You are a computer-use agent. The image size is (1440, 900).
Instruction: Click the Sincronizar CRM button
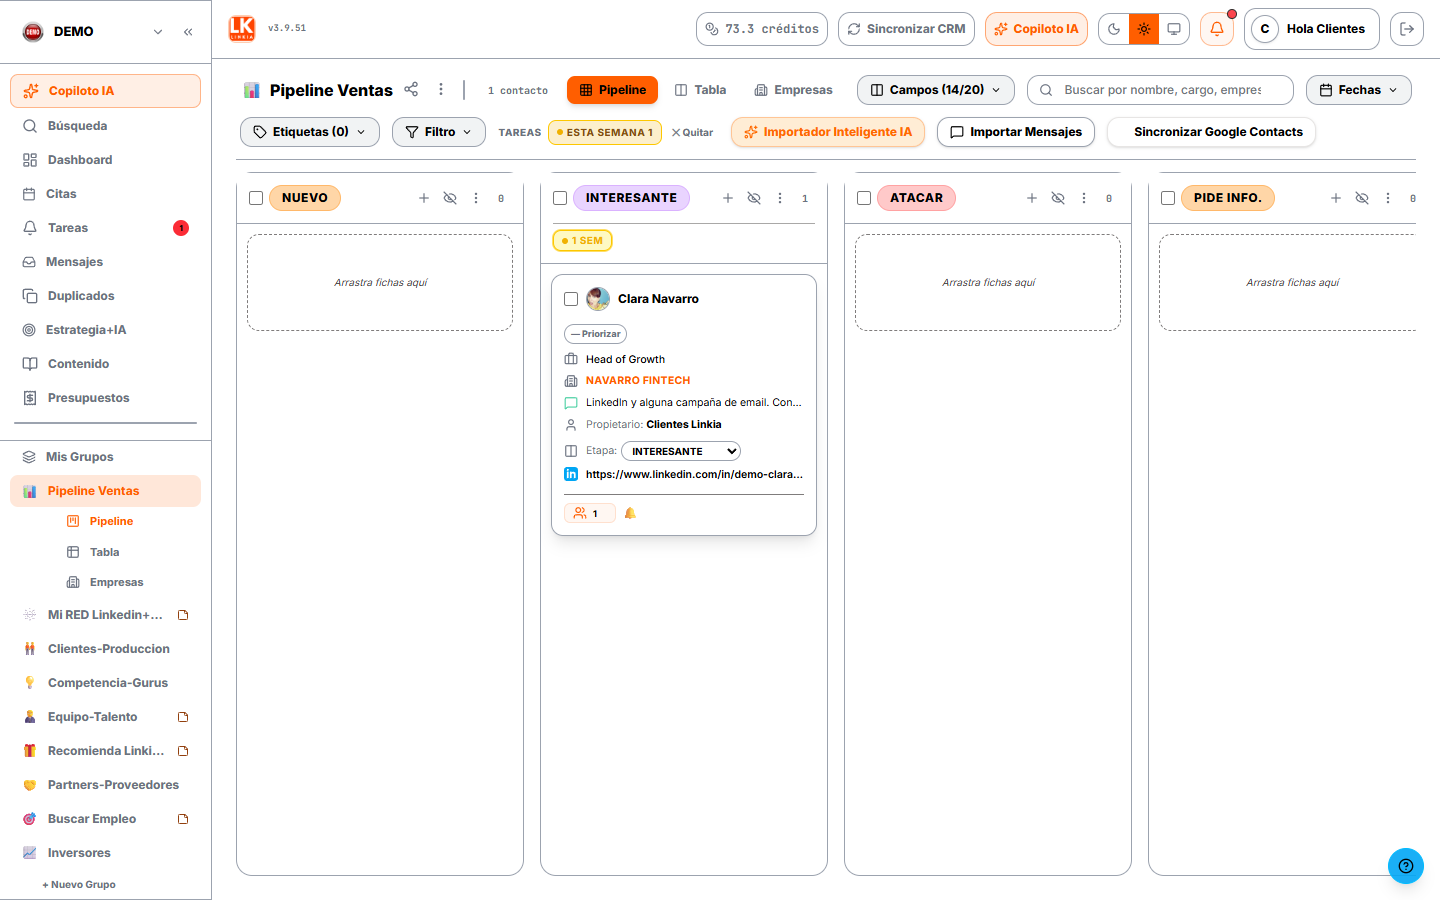click(x=906, y=29)
